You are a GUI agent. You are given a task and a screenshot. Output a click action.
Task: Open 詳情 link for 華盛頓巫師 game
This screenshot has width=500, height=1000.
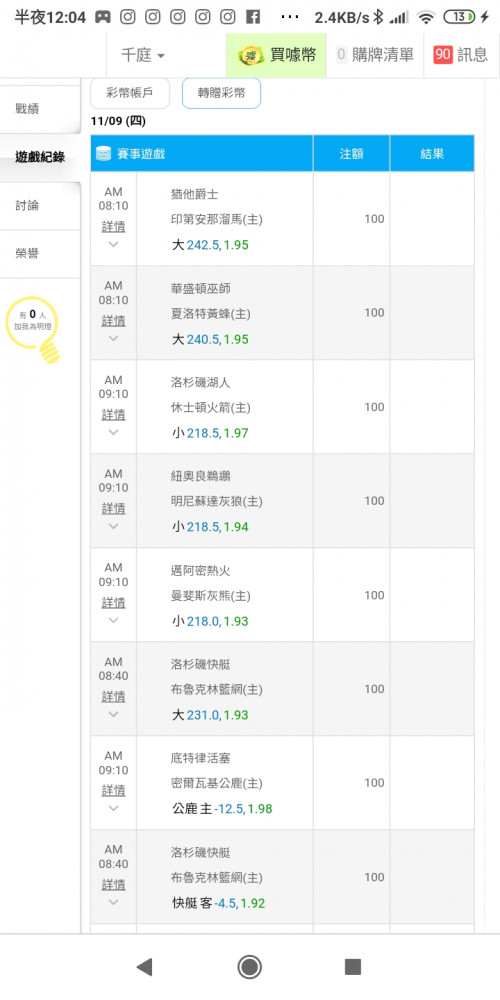(x=114, y=321)
